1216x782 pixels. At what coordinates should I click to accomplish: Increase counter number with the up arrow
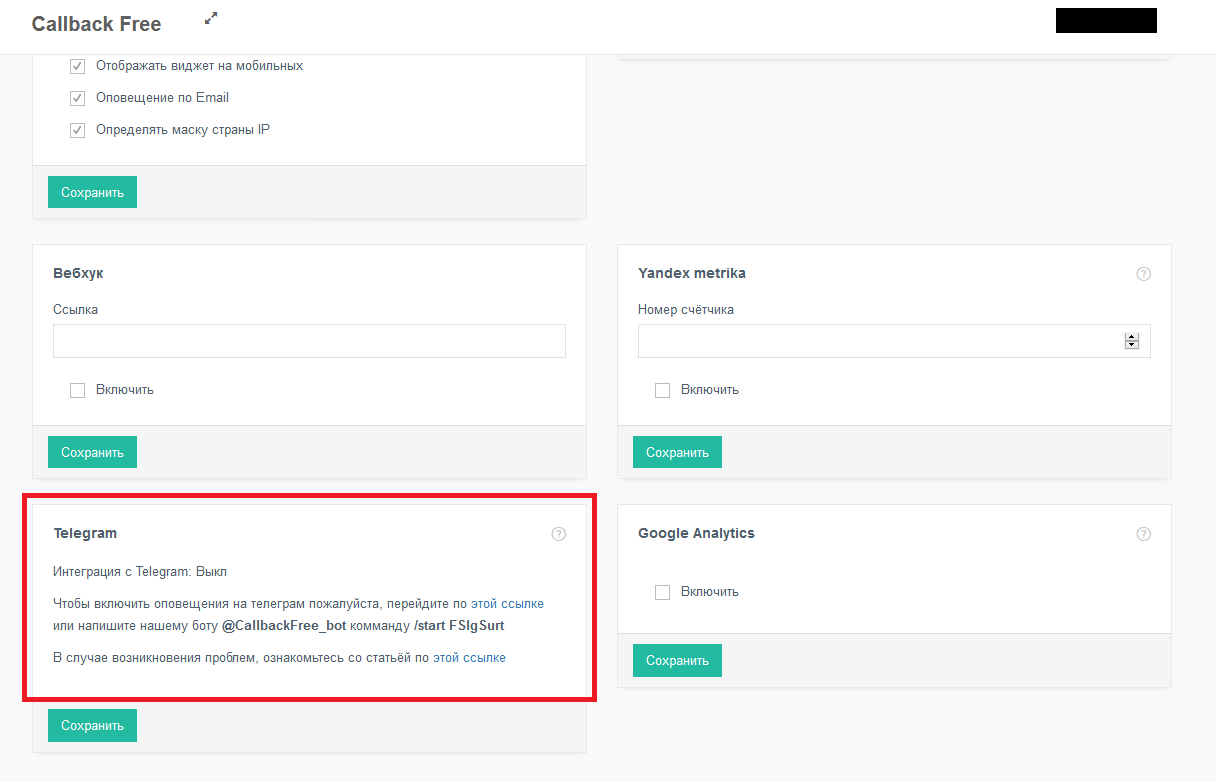pyautogui.click(x=1132, y=337)
